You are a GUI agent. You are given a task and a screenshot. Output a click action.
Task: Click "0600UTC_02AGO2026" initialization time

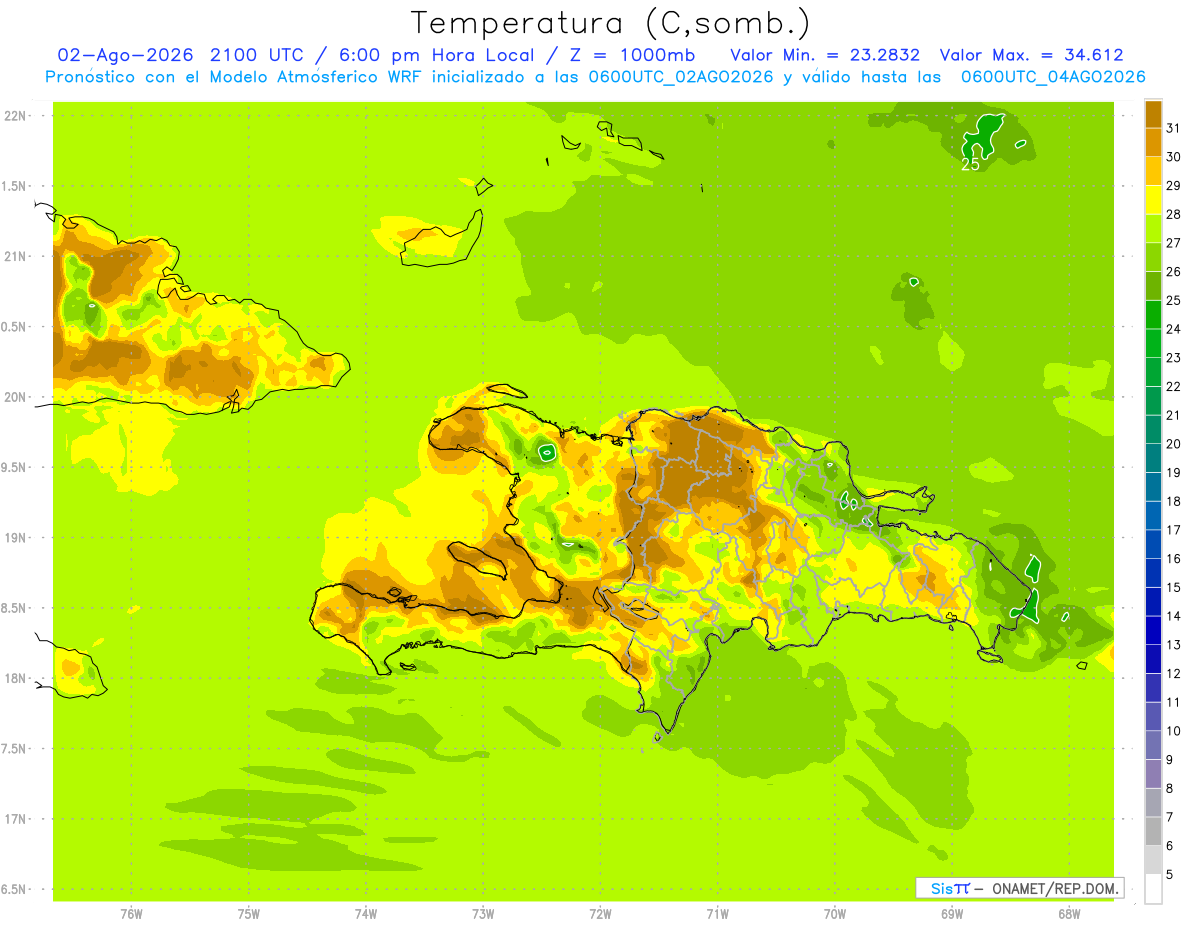pyautogui.click(x=678, y=77)
